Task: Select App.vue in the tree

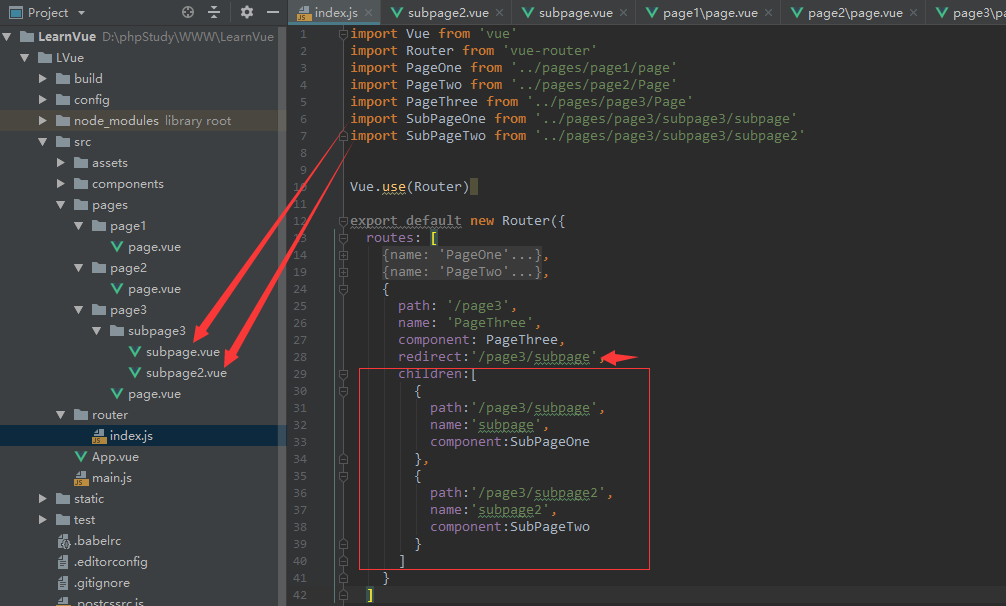Action: [x=115, y=457]
